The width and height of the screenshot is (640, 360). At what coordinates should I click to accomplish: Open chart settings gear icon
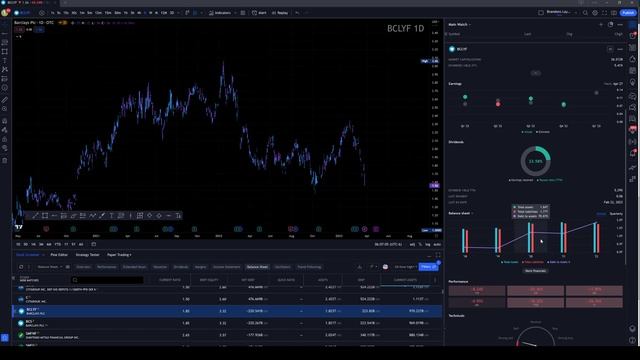tap(595, 13)
